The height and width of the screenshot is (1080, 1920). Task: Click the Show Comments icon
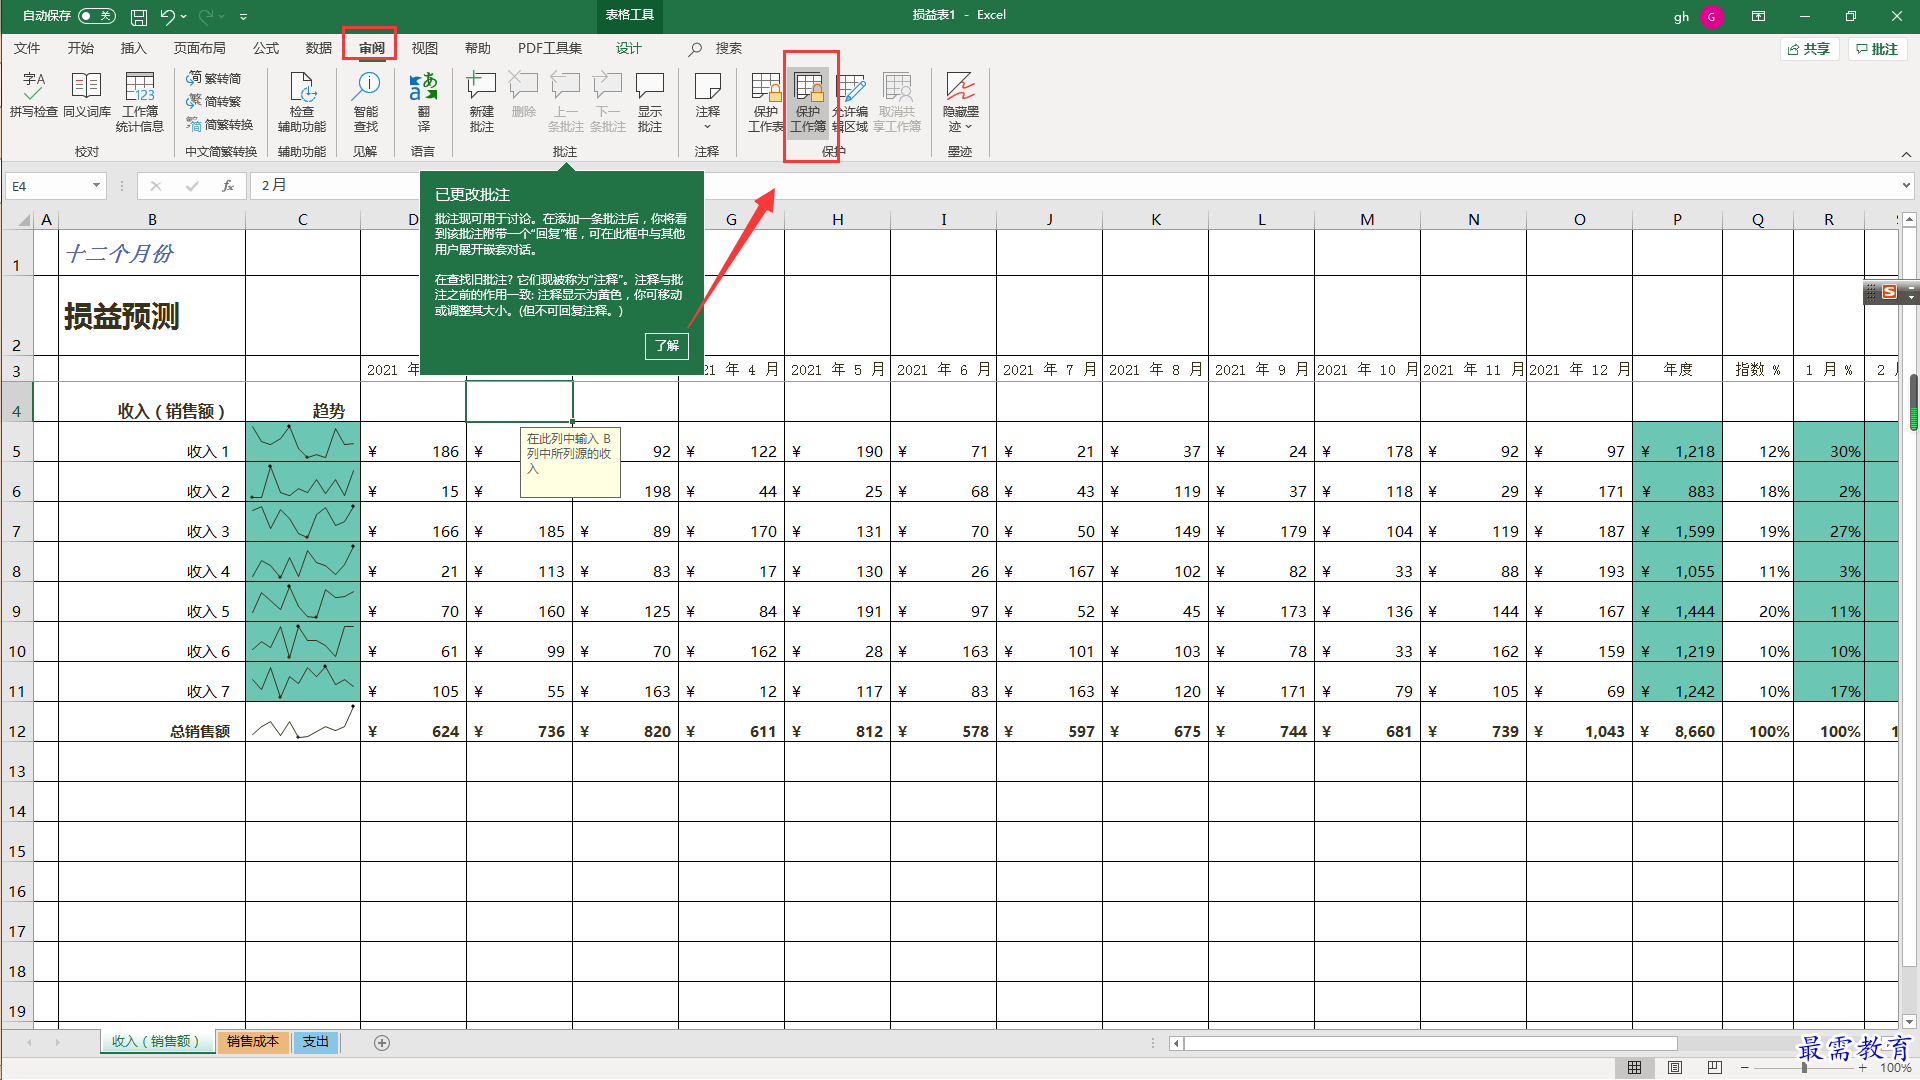tap(650, 102)
